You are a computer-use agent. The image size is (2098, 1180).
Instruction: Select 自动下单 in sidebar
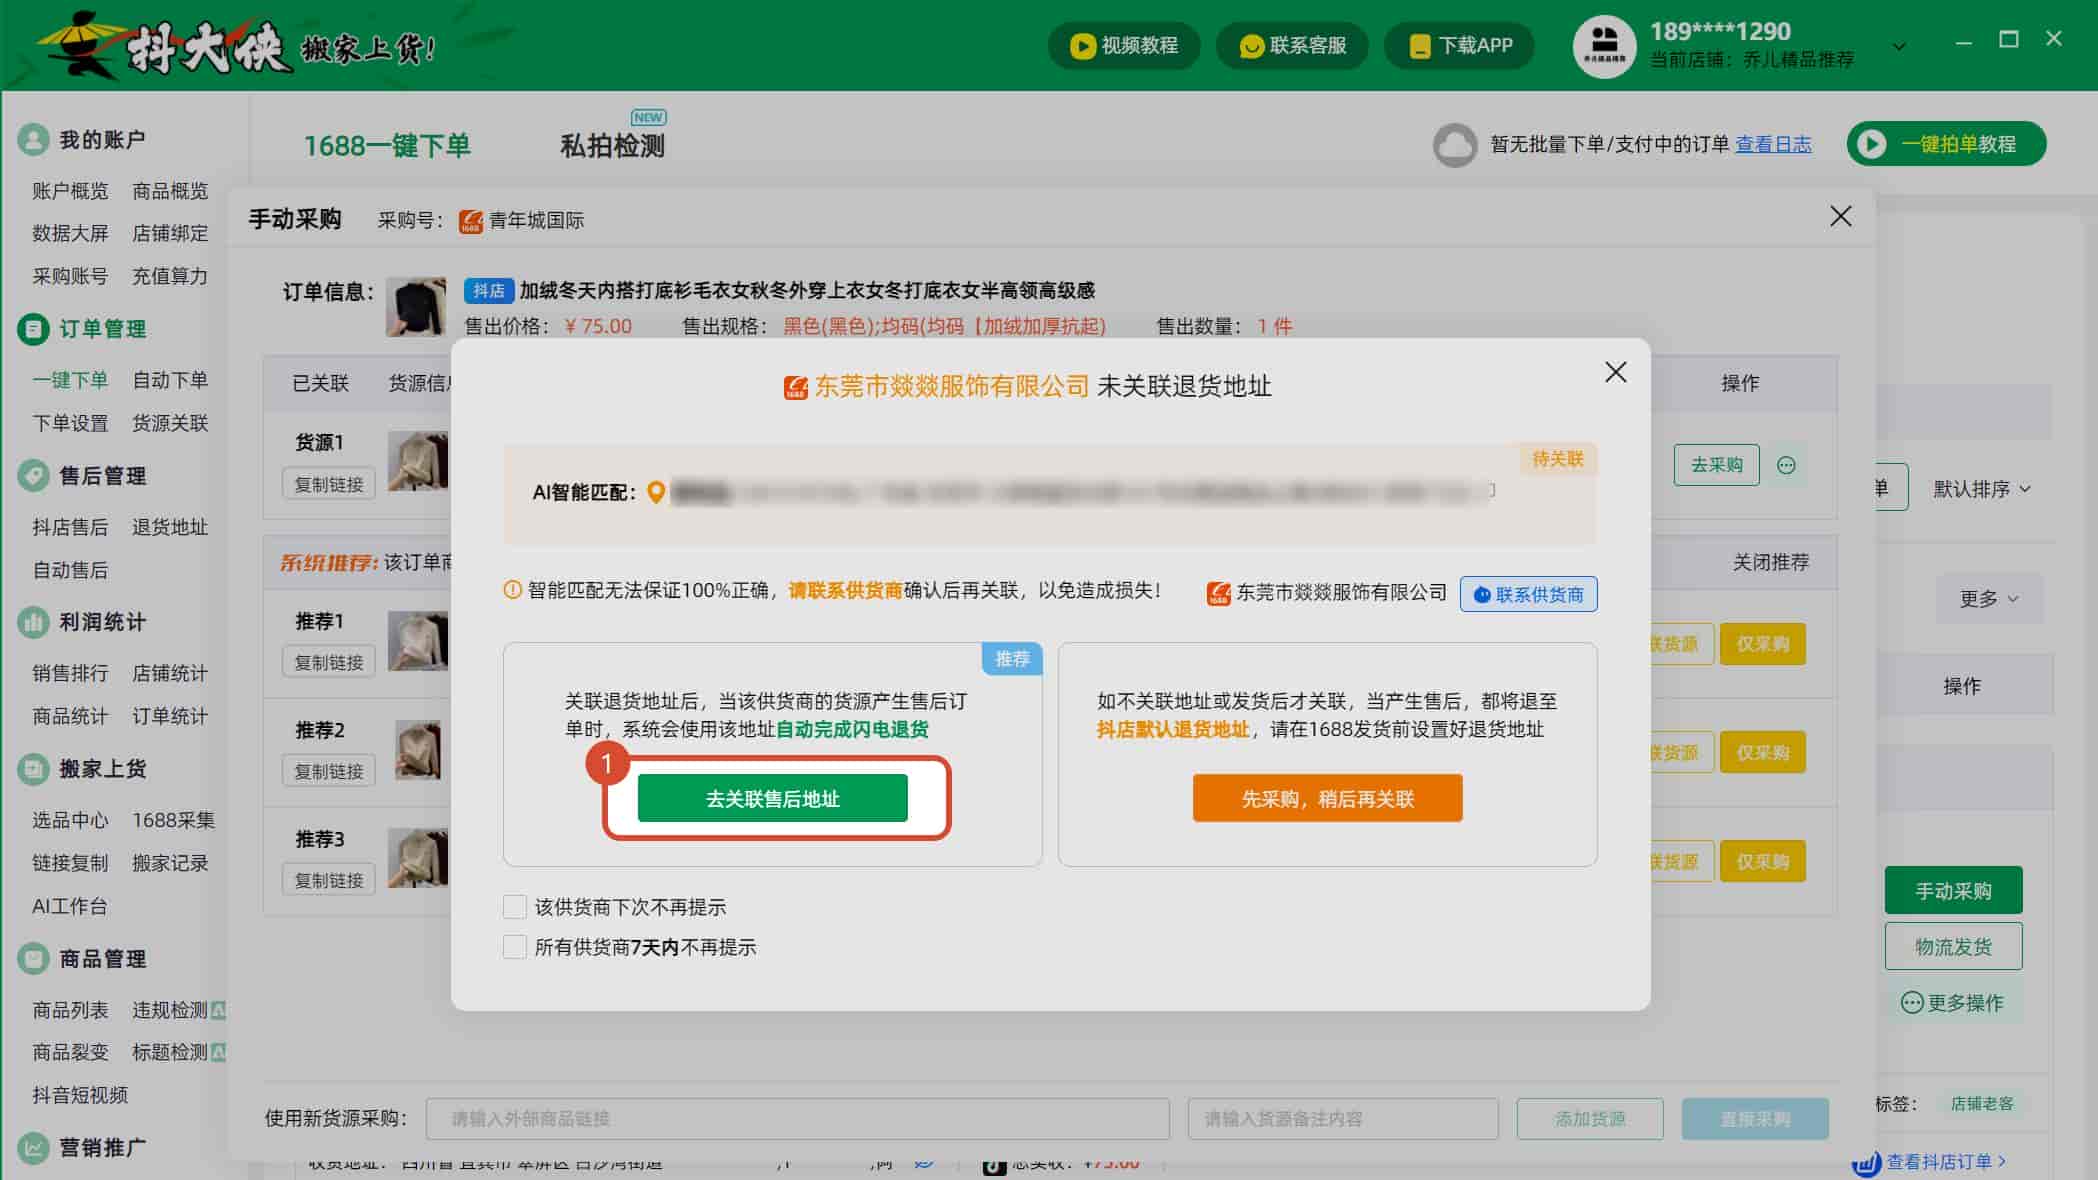pos(170,380)
